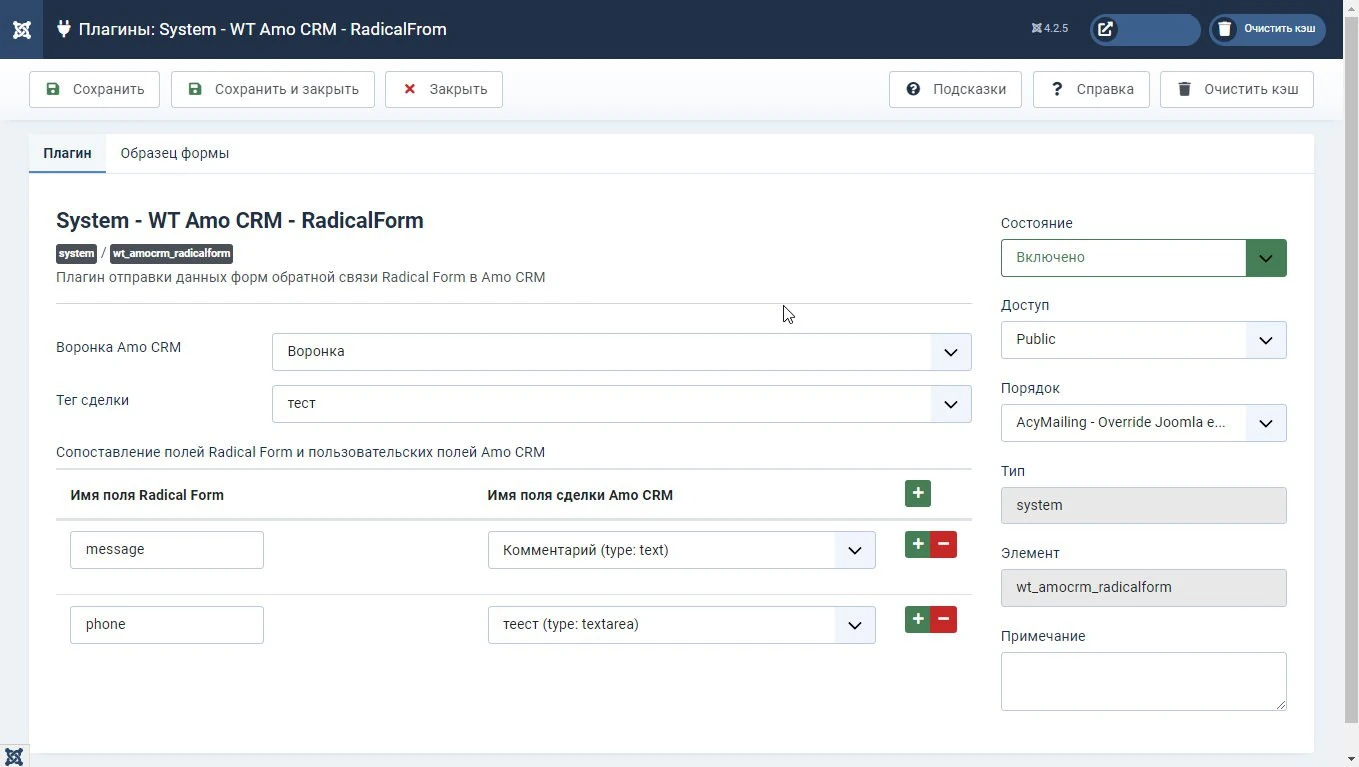
Task: Add a row with the header green plus
Action: pos(917,493)
